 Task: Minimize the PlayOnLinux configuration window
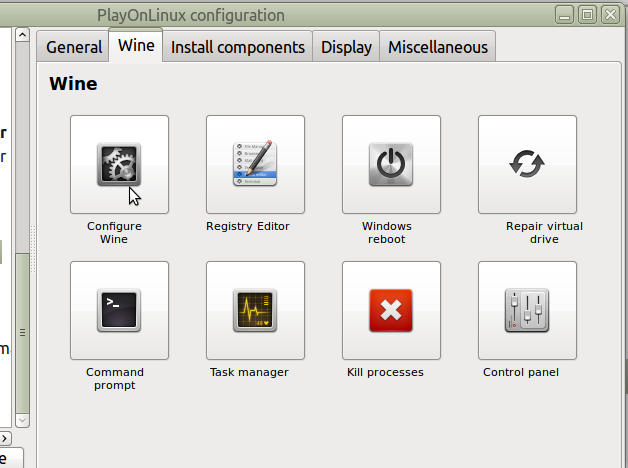564,15
